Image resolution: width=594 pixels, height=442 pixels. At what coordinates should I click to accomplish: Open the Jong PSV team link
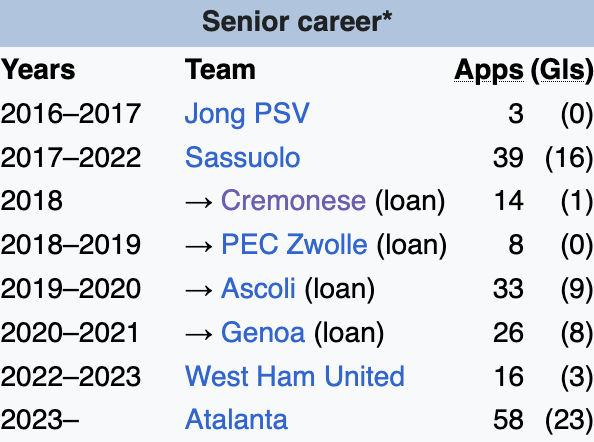[247, 114]
